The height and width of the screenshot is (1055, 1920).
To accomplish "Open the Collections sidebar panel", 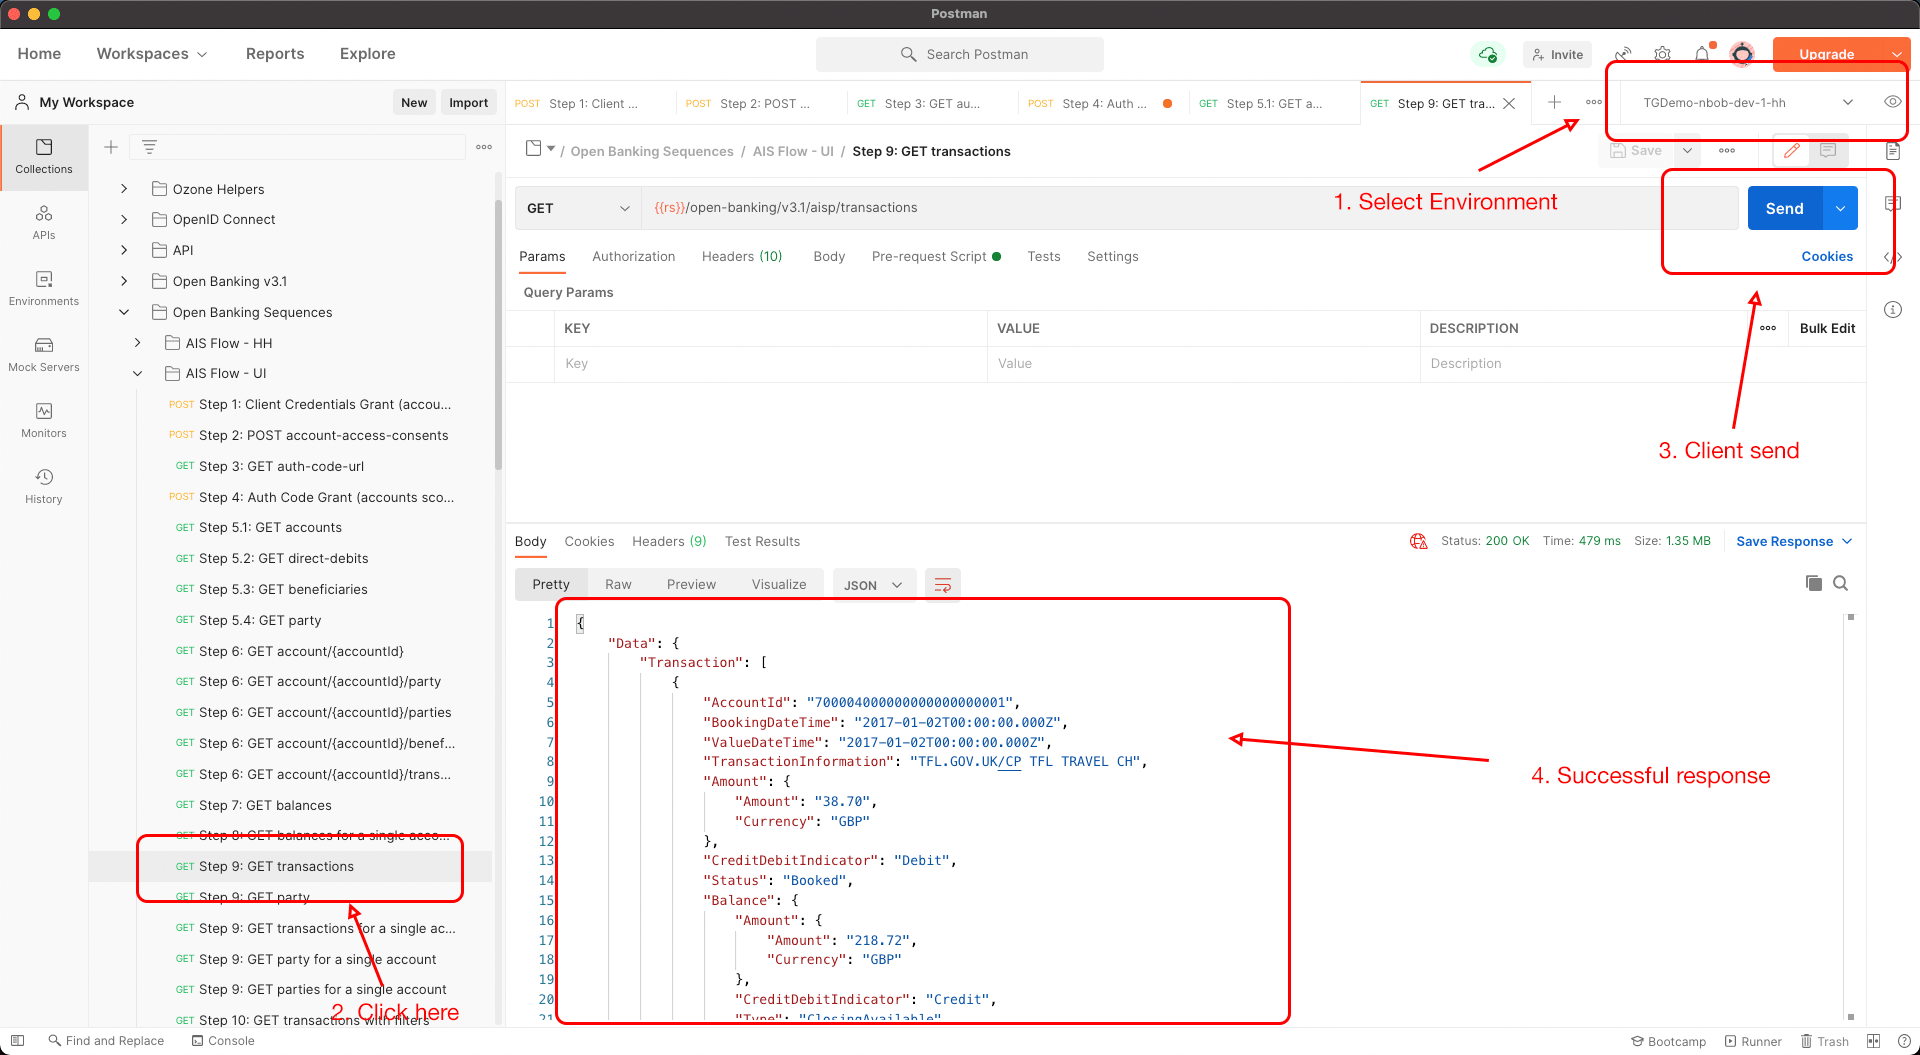I will (x=44, y=155).
